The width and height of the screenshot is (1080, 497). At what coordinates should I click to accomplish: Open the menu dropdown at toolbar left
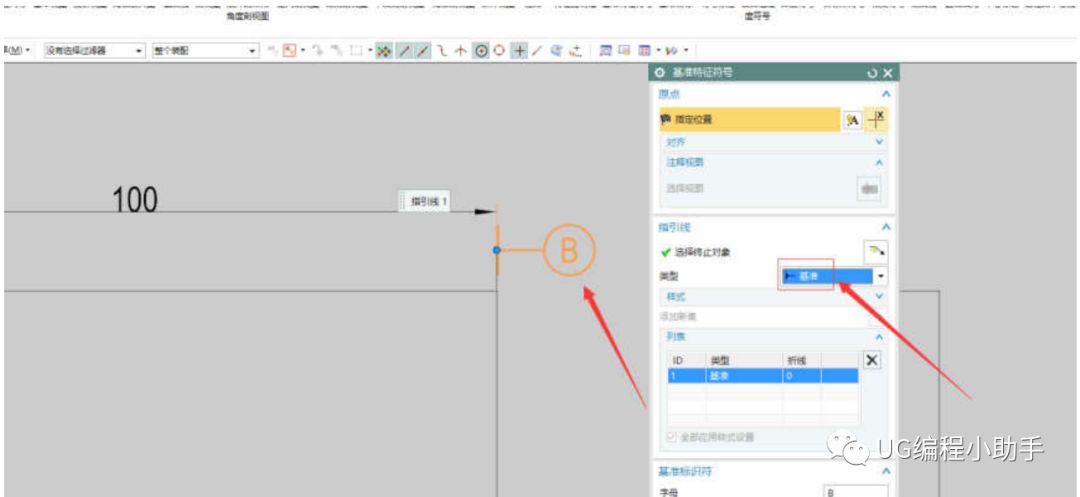coord(16,50)
